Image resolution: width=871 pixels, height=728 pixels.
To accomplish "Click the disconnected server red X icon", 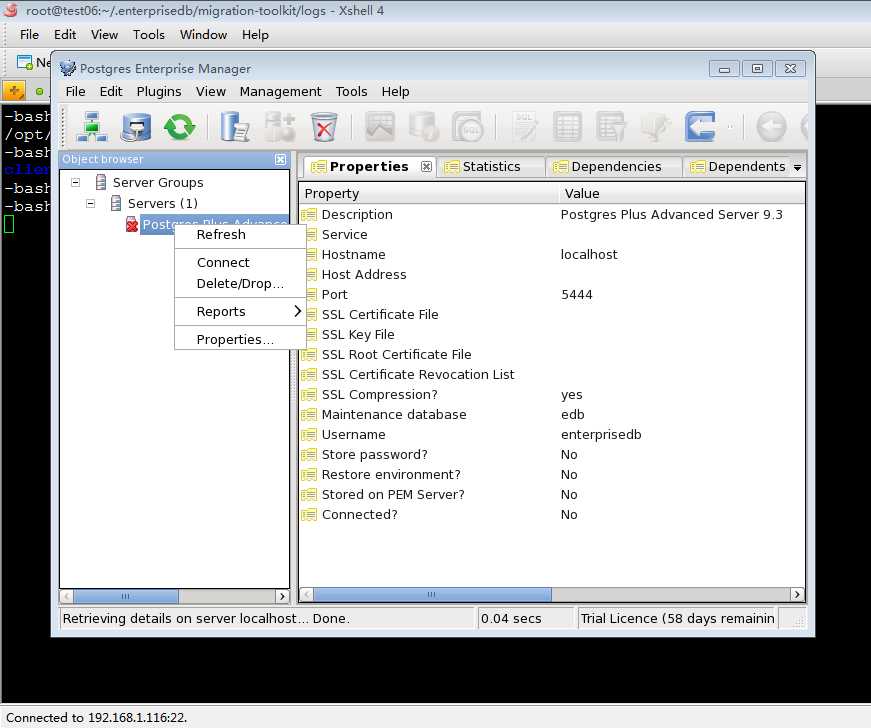I will [132, 224].
